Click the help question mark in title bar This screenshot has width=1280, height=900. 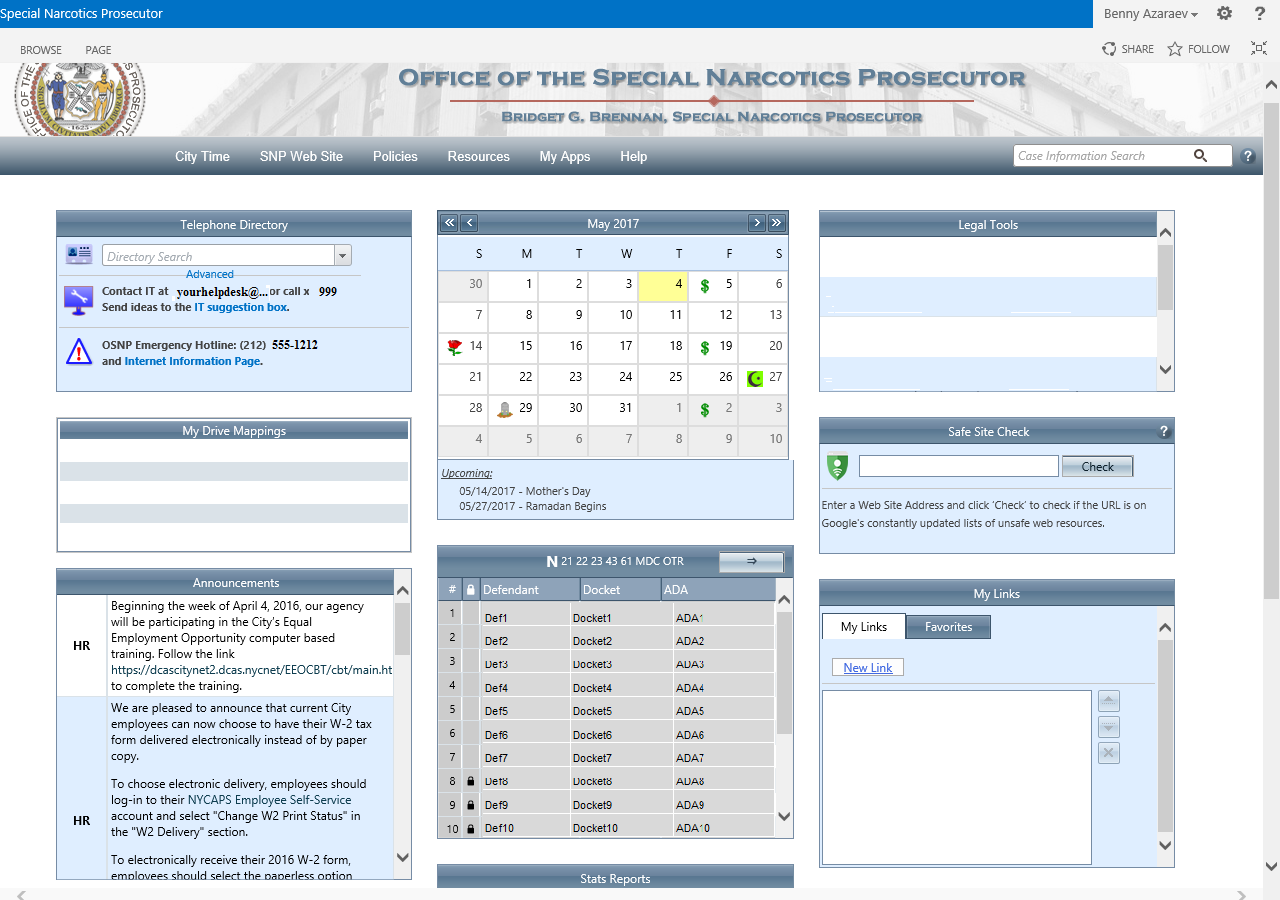point(1259,14)
